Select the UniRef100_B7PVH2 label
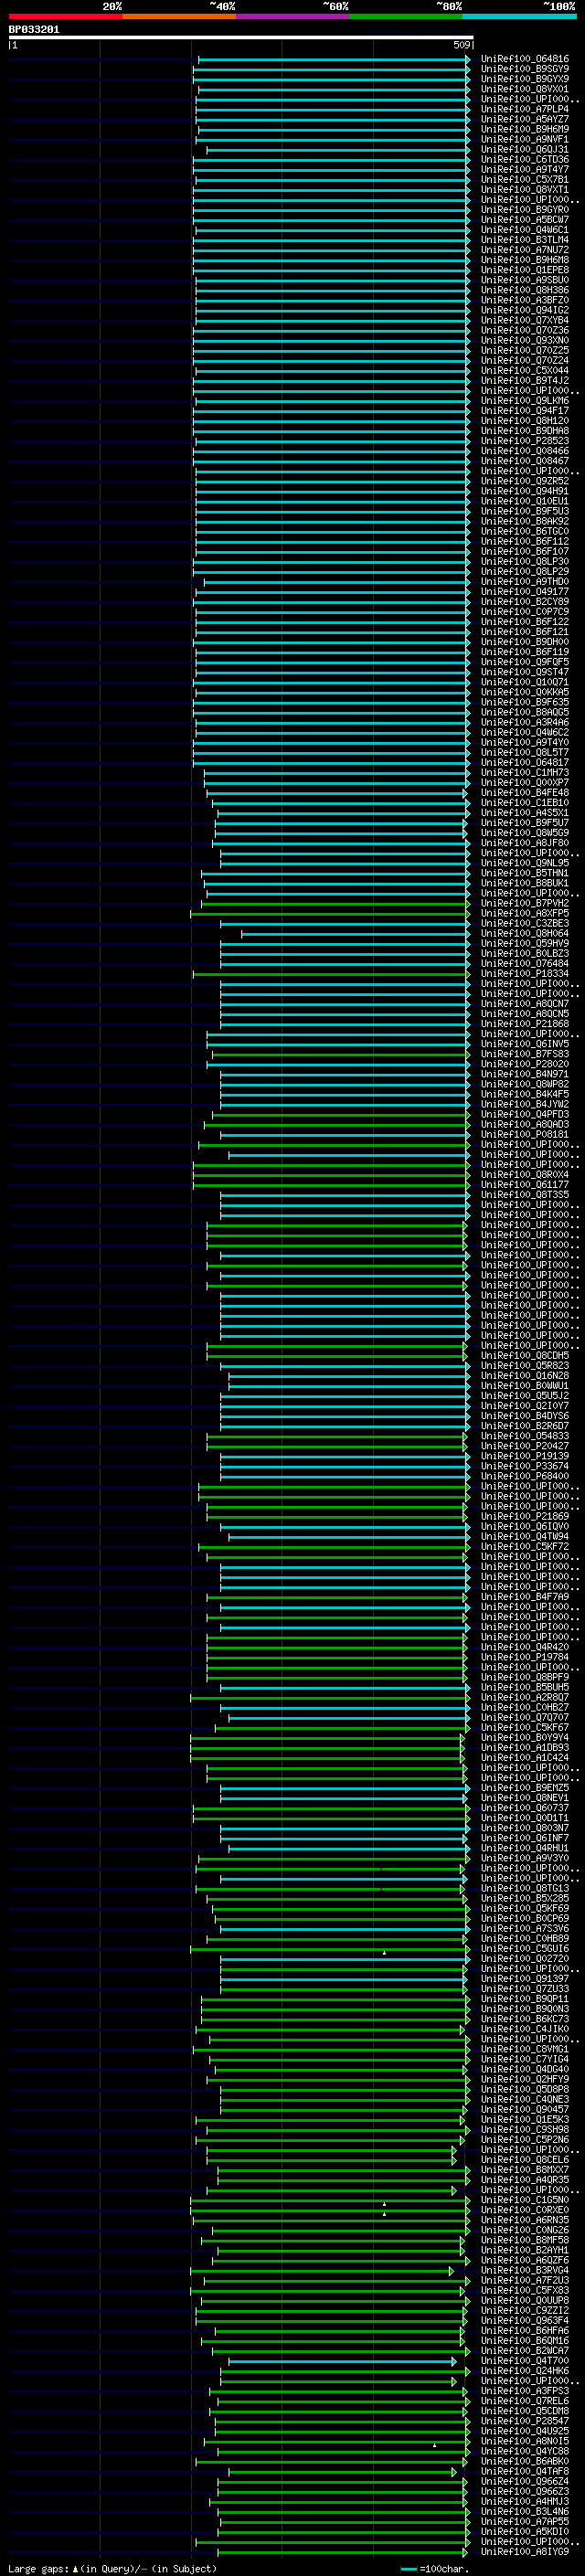Screen dimensions: 585x2576 point(525,903)
